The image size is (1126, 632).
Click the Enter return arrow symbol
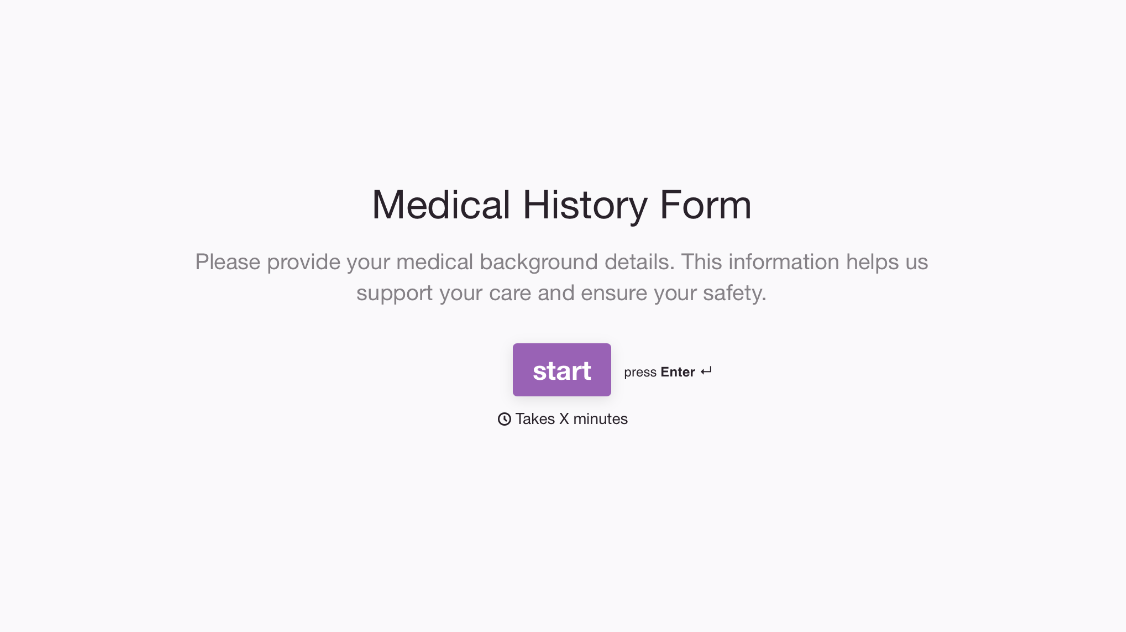(707, 370)
